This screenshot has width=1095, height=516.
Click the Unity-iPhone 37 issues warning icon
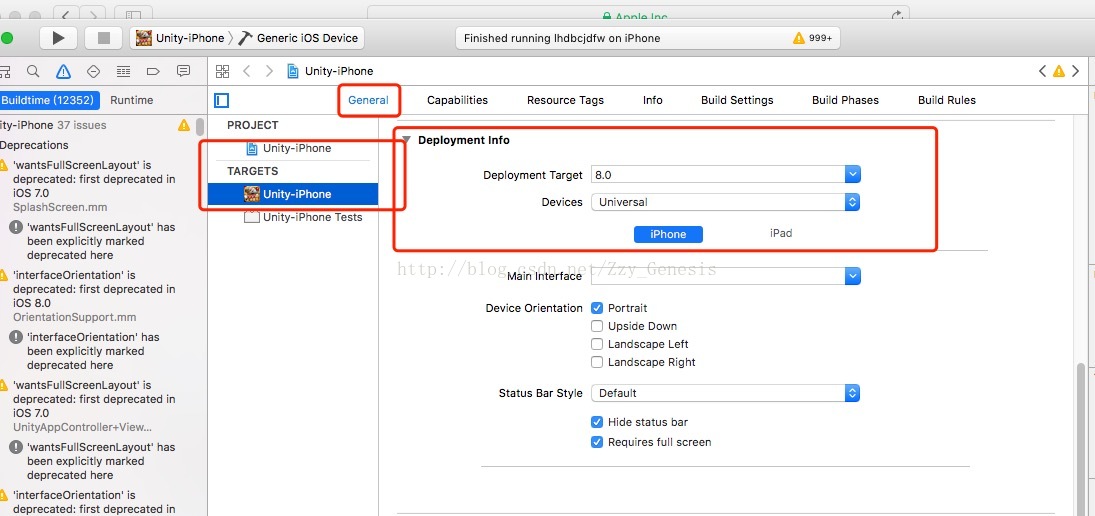tap(184, 126)
